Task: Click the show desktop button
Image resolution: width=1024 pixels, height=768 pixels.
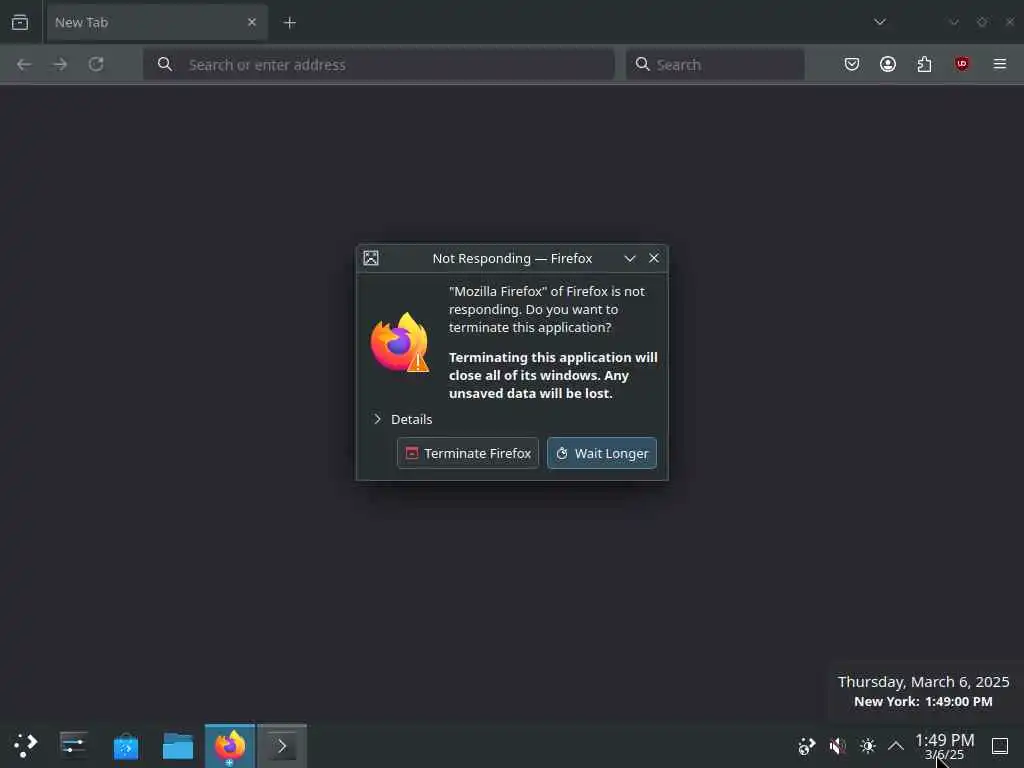Action: [x=1000, y=746]
